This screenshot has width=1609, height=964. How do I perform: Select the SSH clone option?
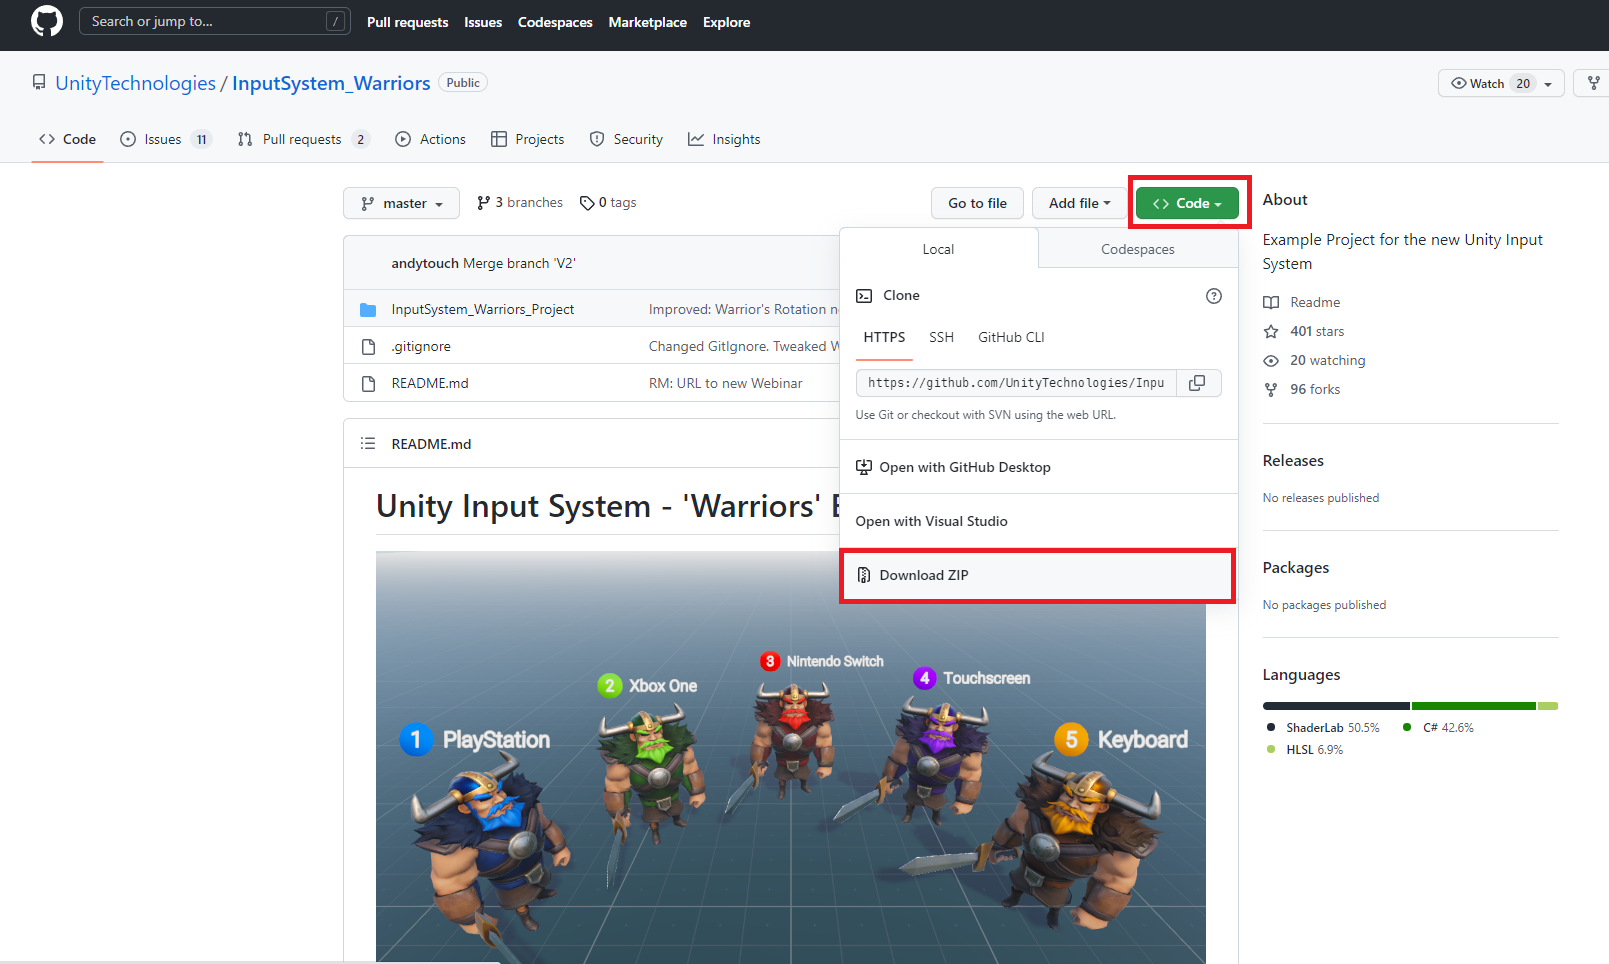(941, 337)
